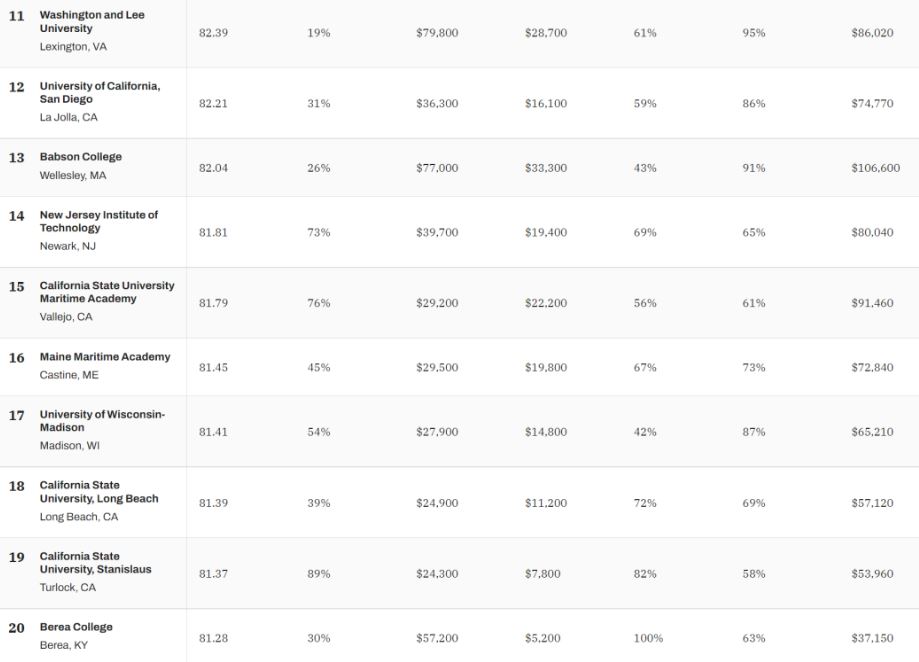Click the 100% figure in Berea College row

pos(648,638)
